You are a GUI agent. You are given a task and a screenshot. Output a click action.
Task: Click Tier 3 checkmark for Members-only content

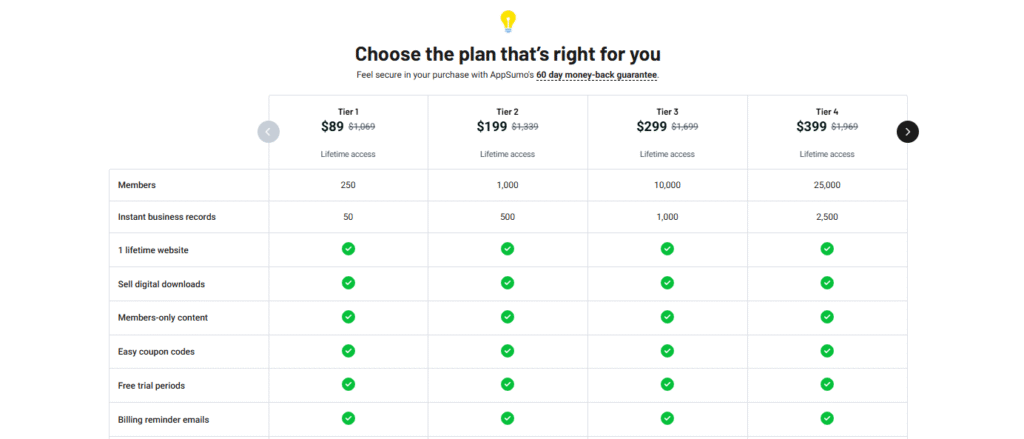pos(667,317)
